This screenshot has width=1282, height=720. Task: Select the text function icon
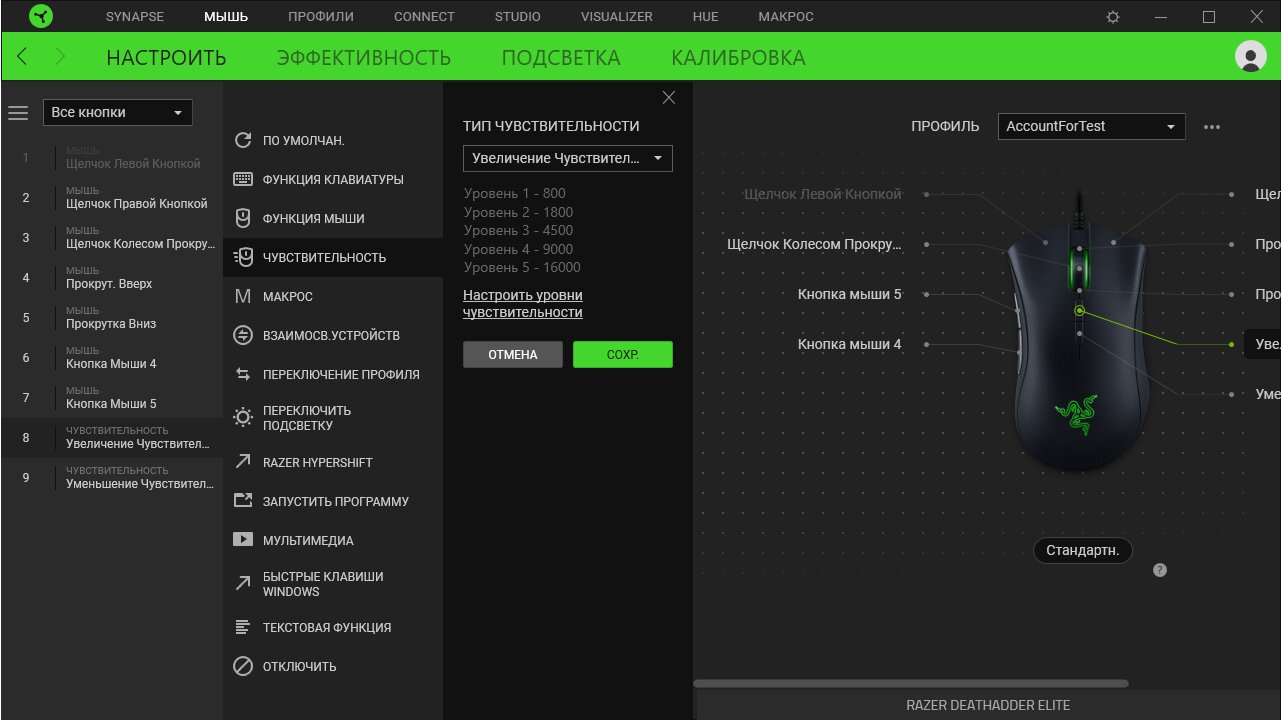243,628
